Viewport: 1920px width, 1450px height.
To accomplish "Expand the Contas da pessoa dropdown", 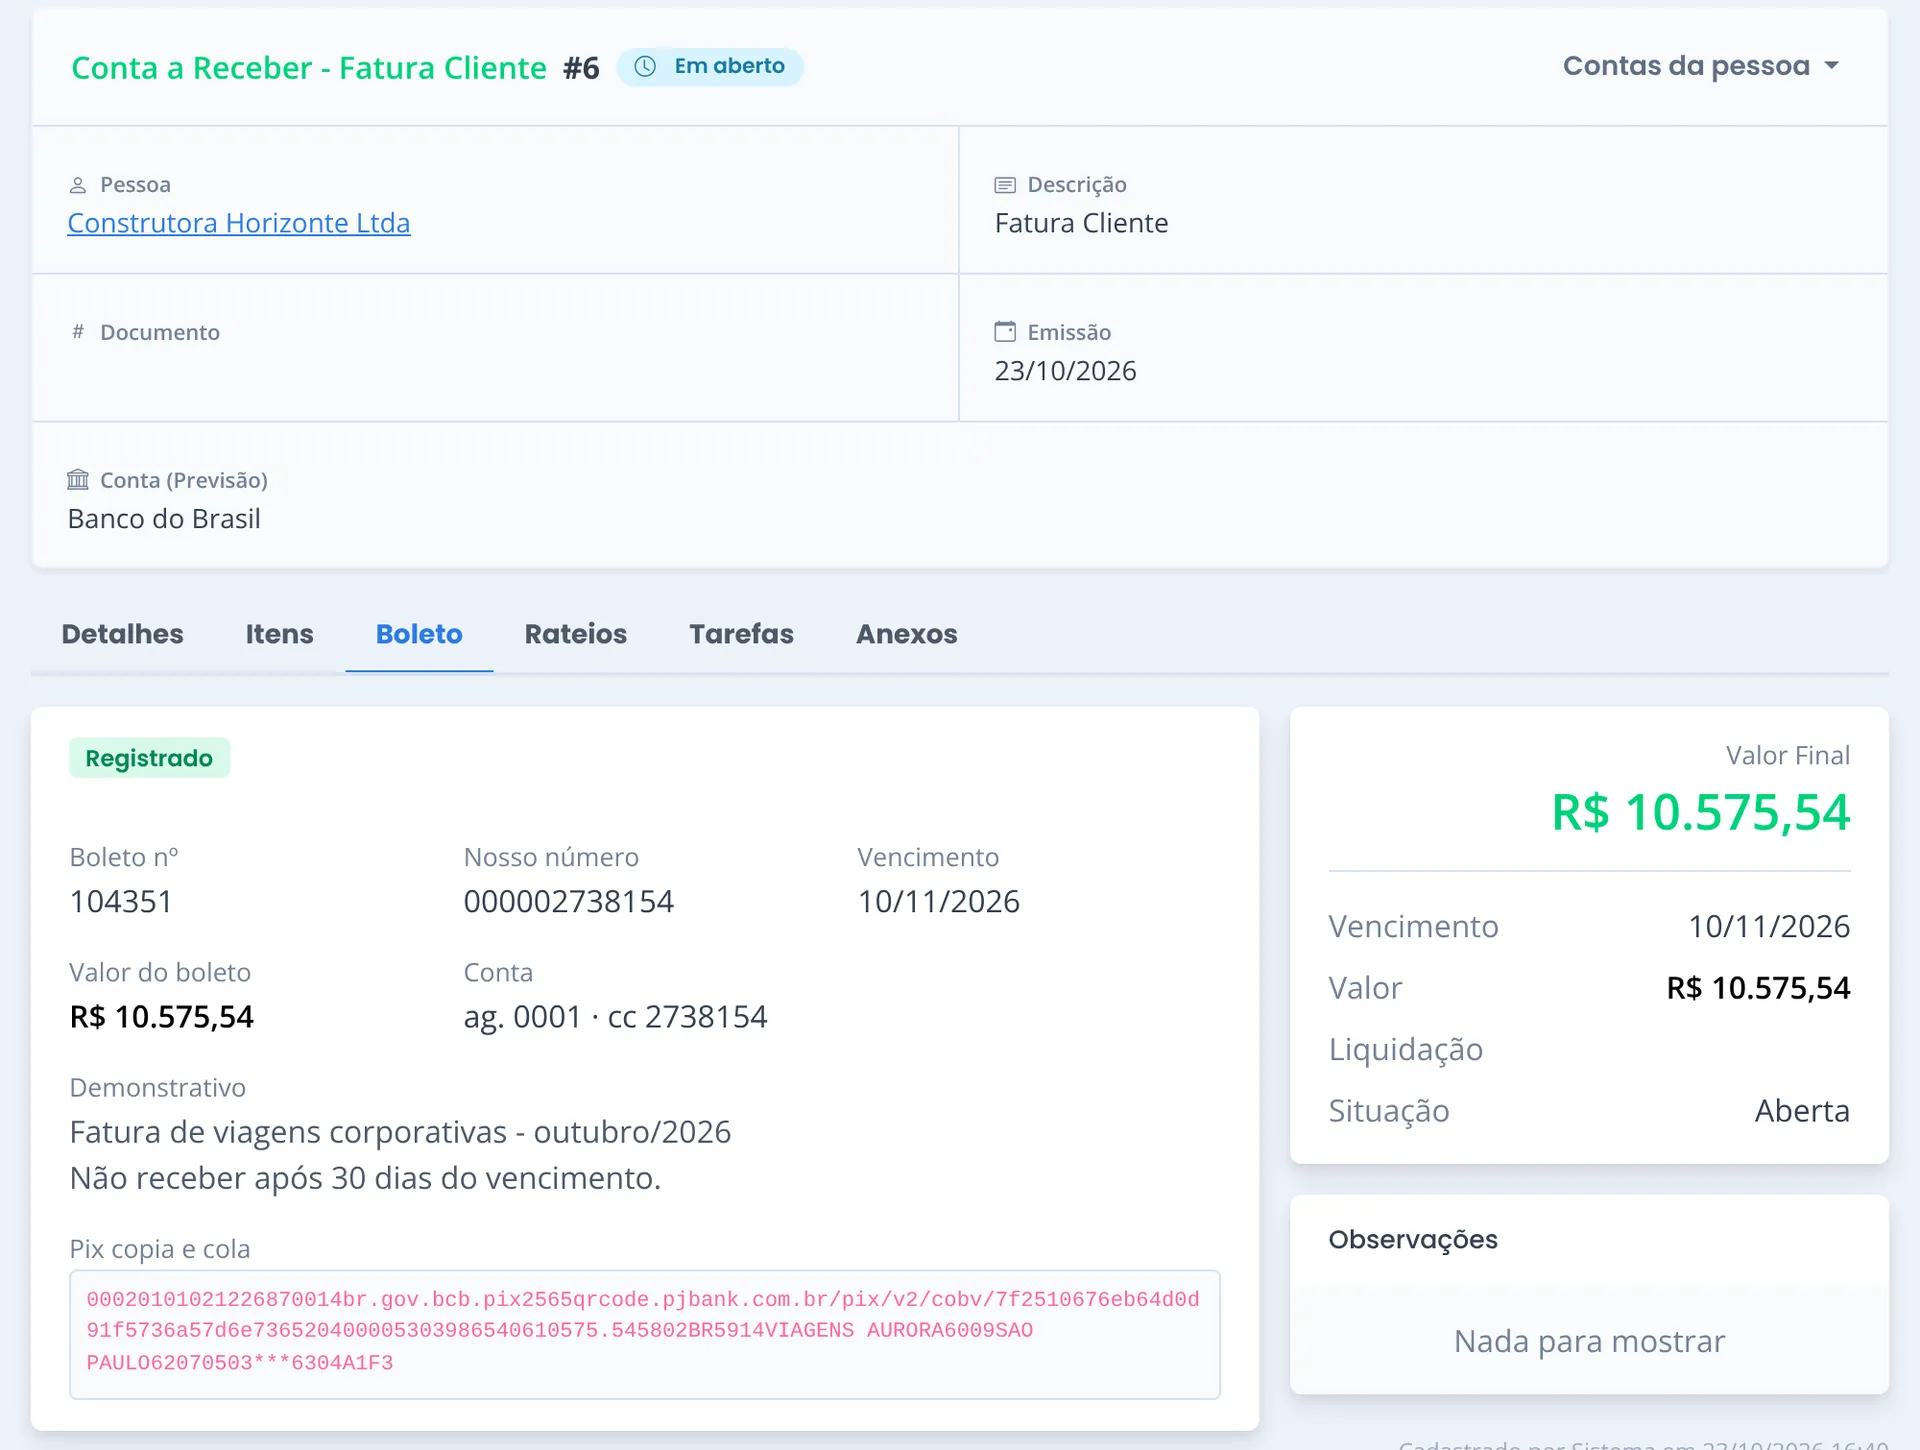I will 1700,66.
